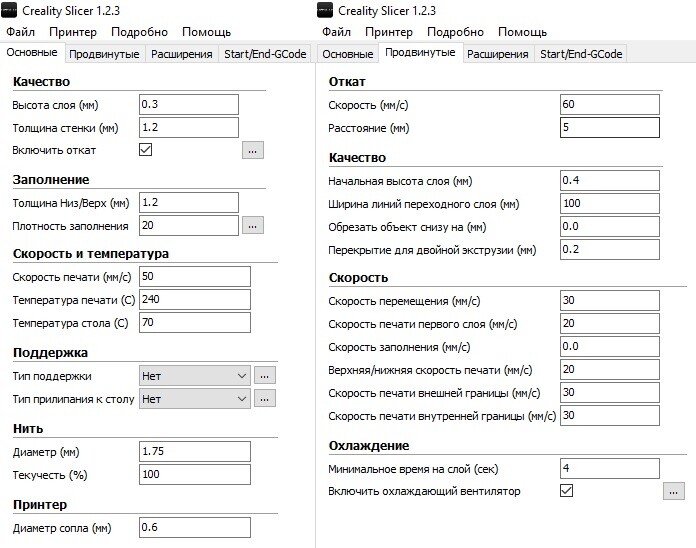Image resolution: width=696 pixels, height=548 pixels.
Task: Toggle the Включить откат checkbox
Action: (x=146, y=150)
